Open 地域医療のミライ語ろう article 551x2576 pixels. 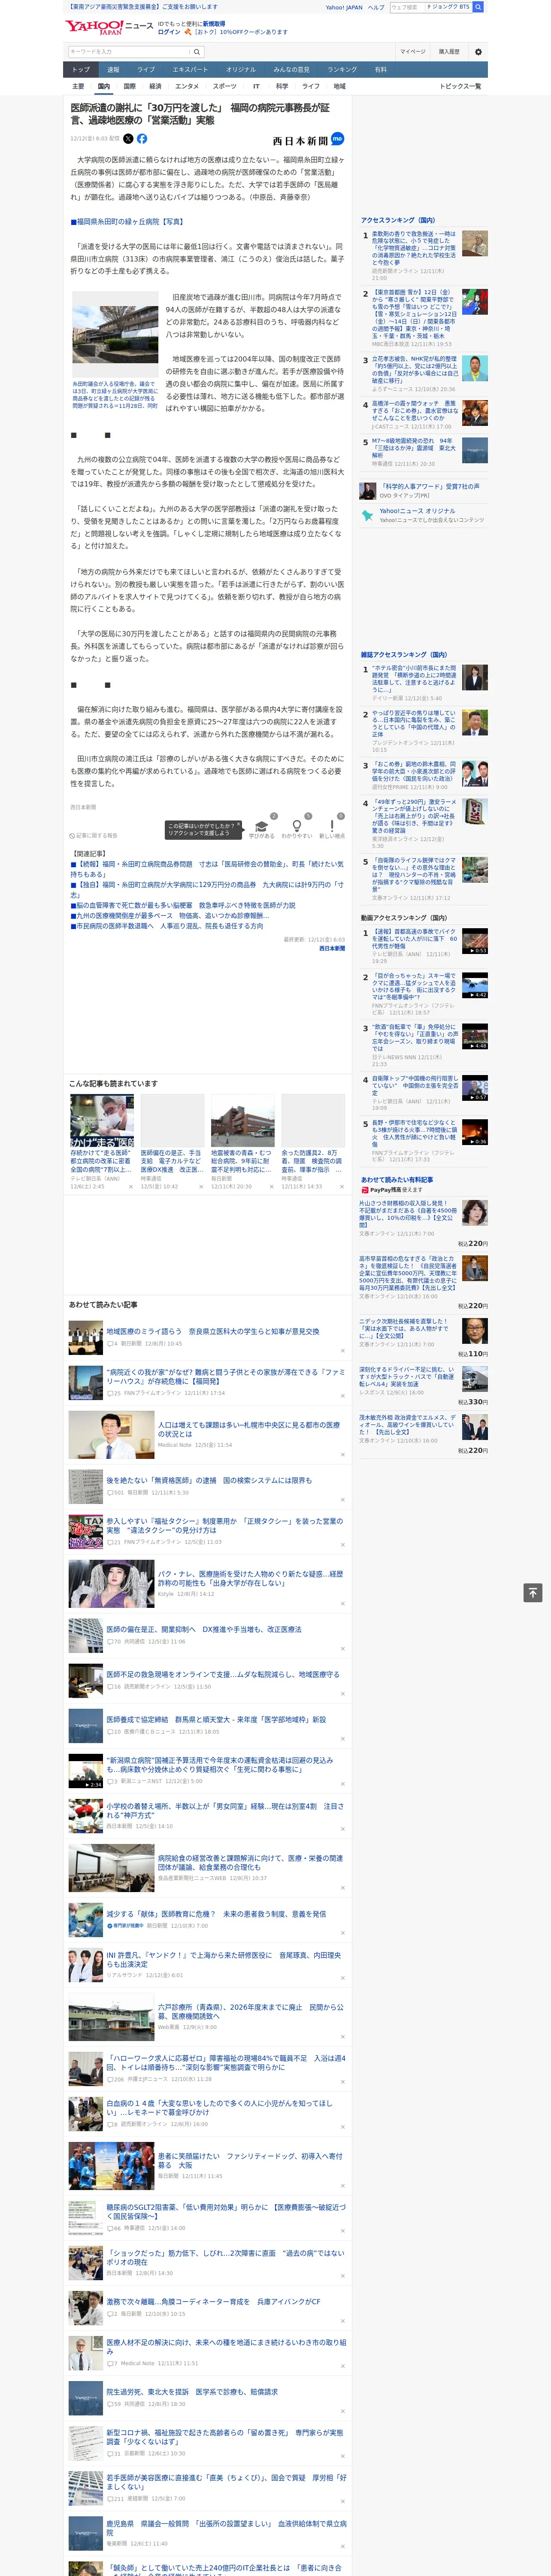tap(213, 1331)
